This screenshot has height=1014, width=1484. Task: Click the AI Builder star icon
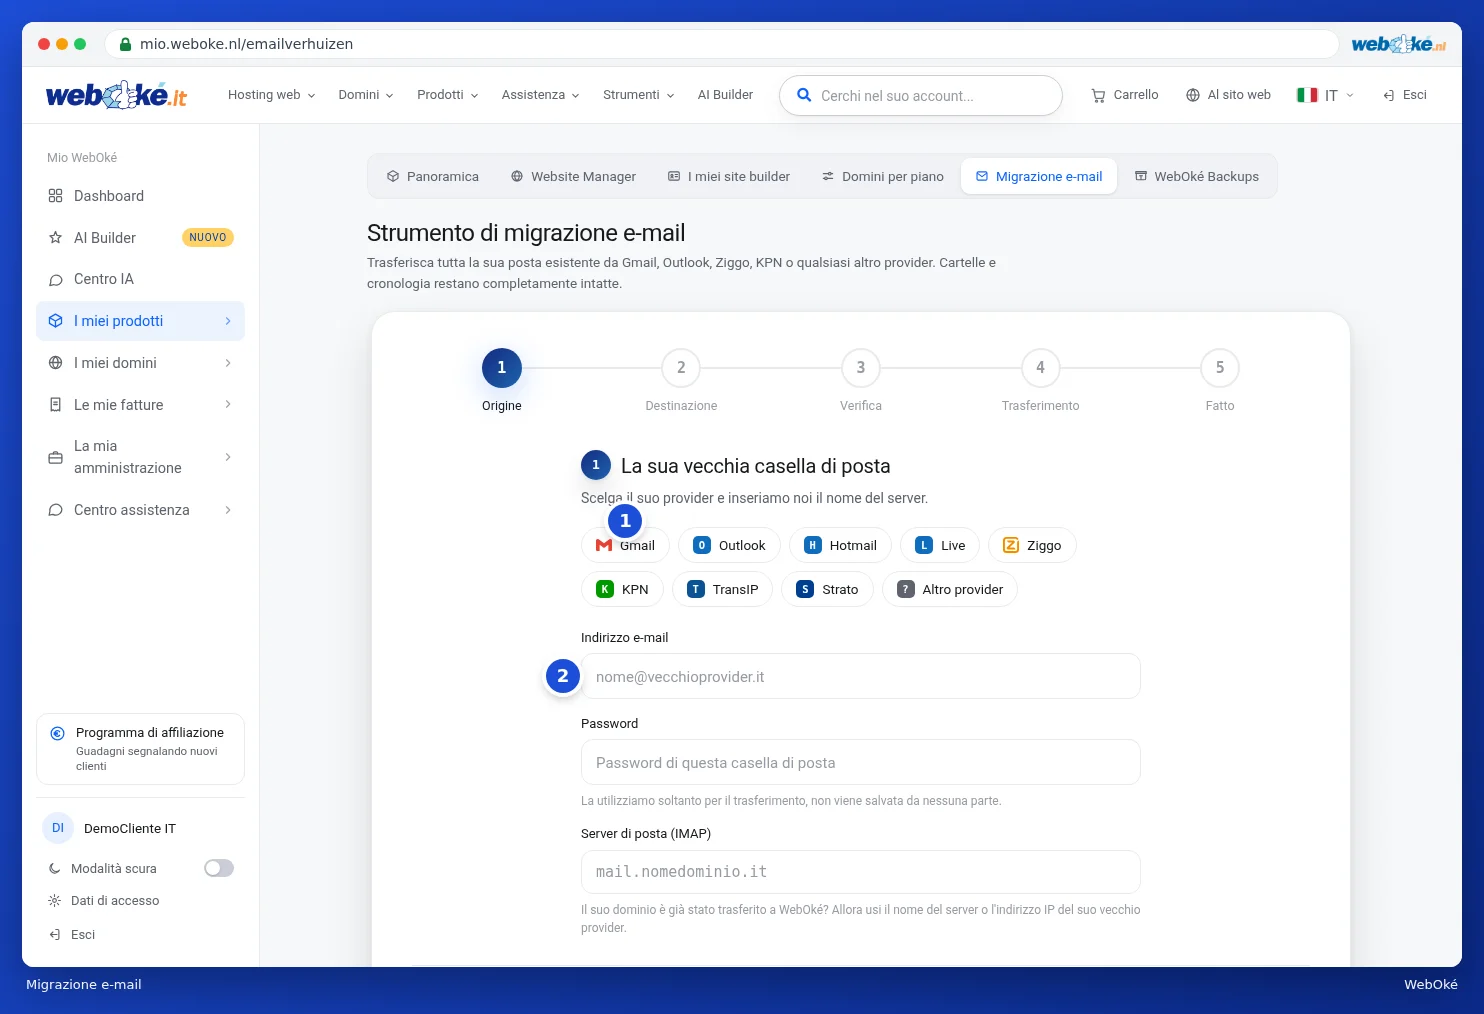(x=56, y=238)
